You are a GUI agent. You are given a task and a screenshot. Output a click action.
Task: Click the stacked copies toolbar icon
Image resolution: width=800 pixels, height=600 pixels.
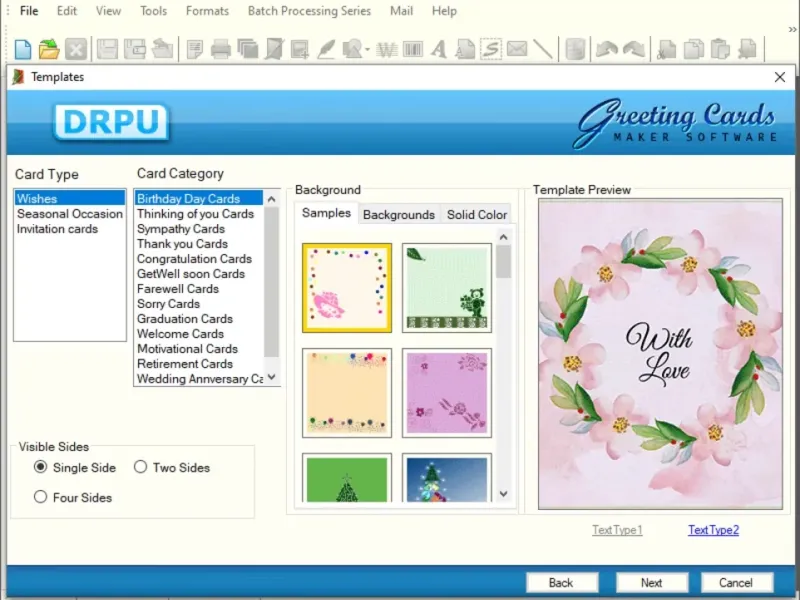pos(248,49)
